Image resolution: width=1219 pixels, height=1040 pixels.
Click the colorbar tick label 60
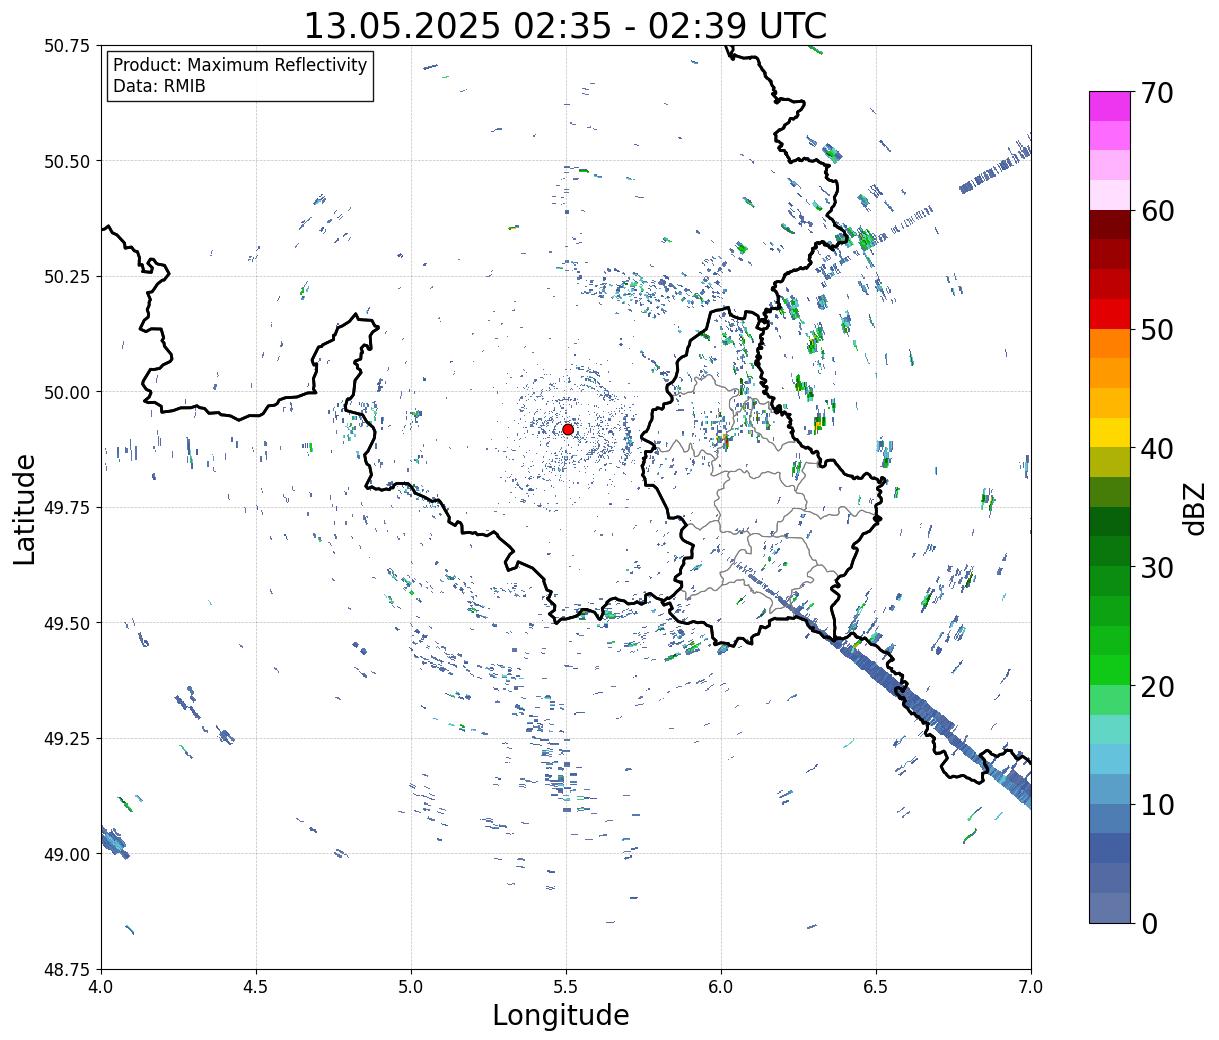pyautogui.click(x=1157, y=211)
